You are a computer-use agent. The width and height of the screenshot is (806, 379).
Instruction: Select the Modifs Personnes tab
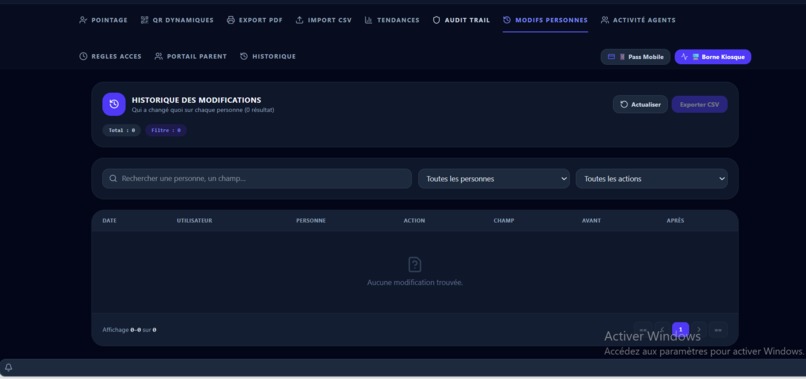[x=545, y=20]
